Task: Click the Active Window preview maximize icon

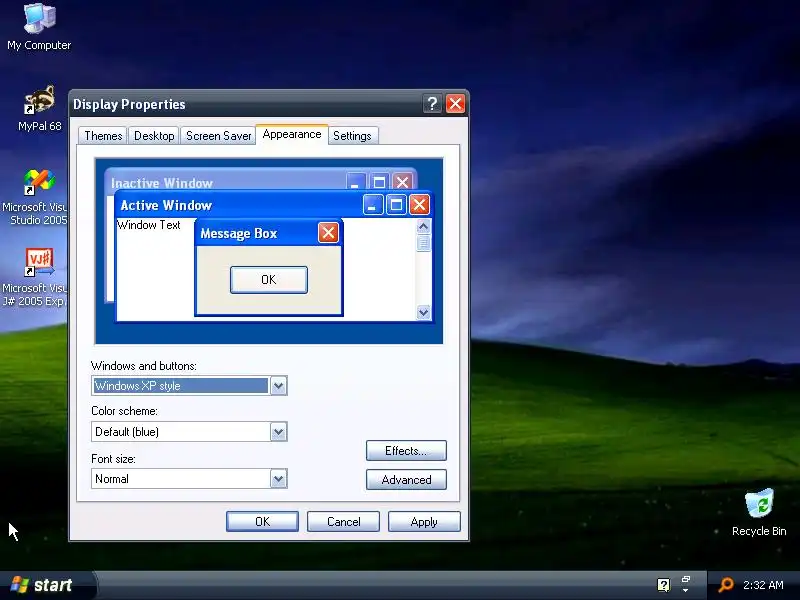Action: [396, 205]
